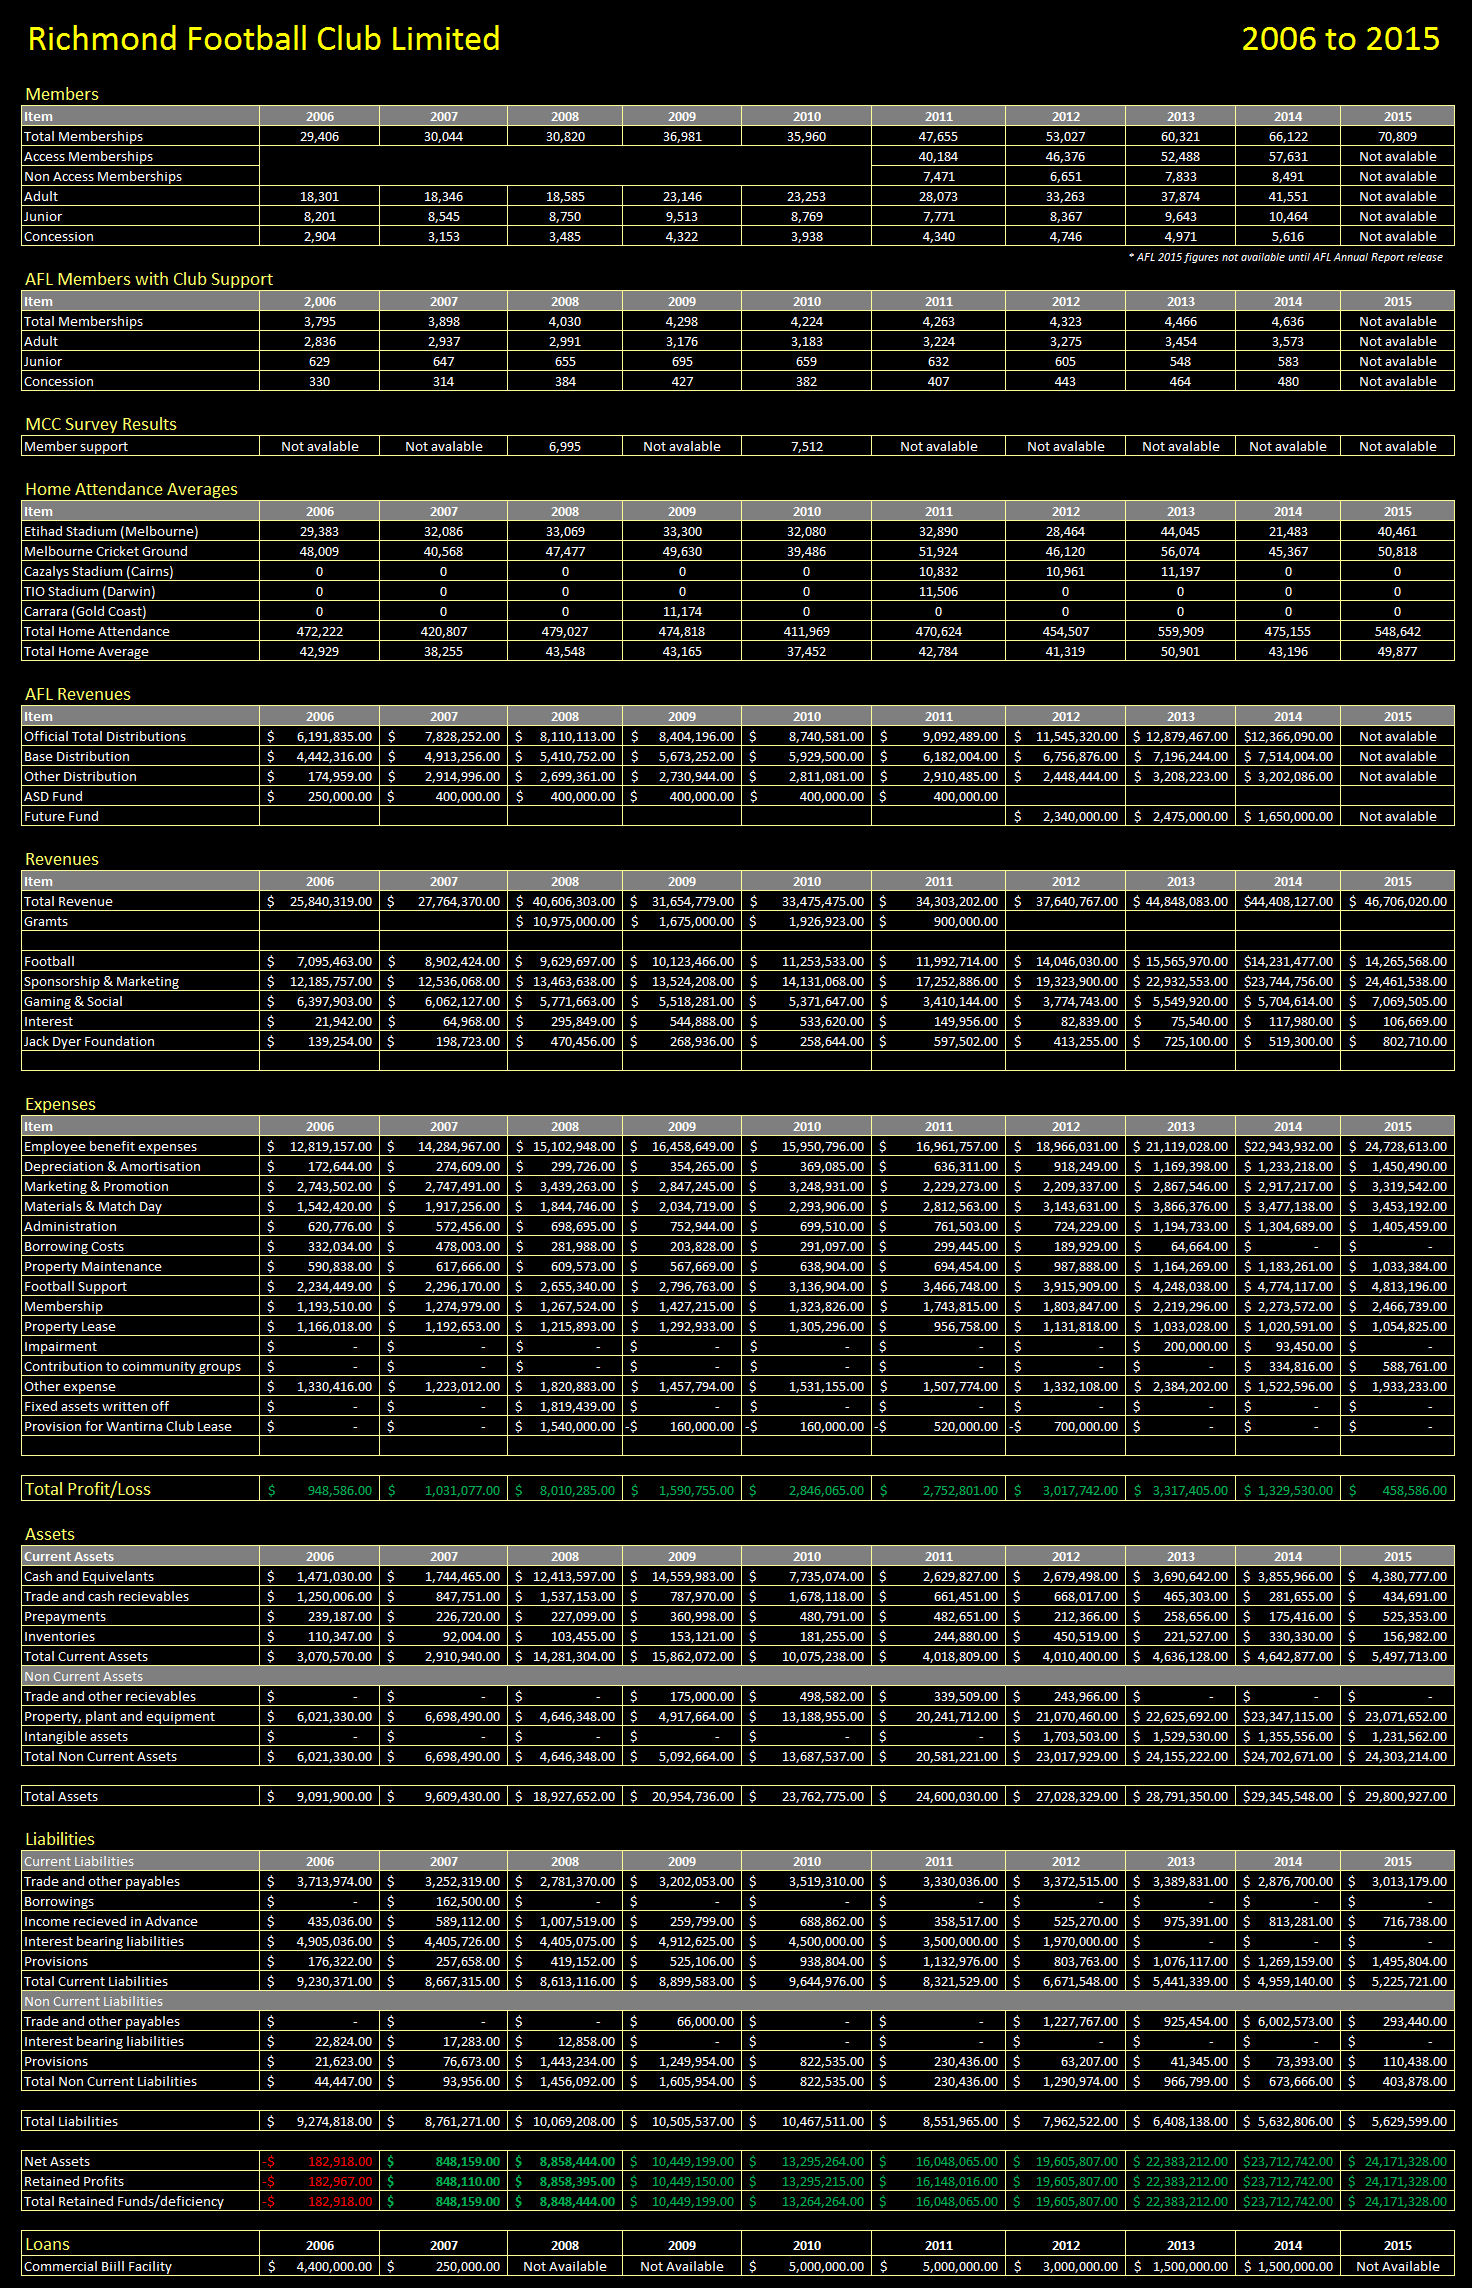Select the 'Official Total Distributions' row label
This screenshot has height=2288, width=1472.
pyautogui.click(x=105, y=736)
